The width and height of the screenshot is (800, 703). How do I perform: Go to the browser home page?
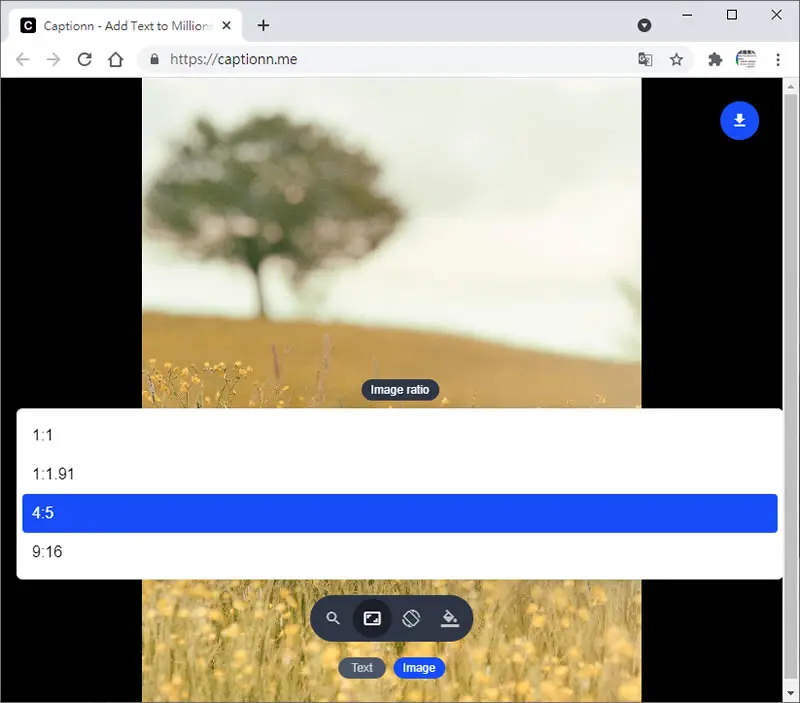click(116, 59)
